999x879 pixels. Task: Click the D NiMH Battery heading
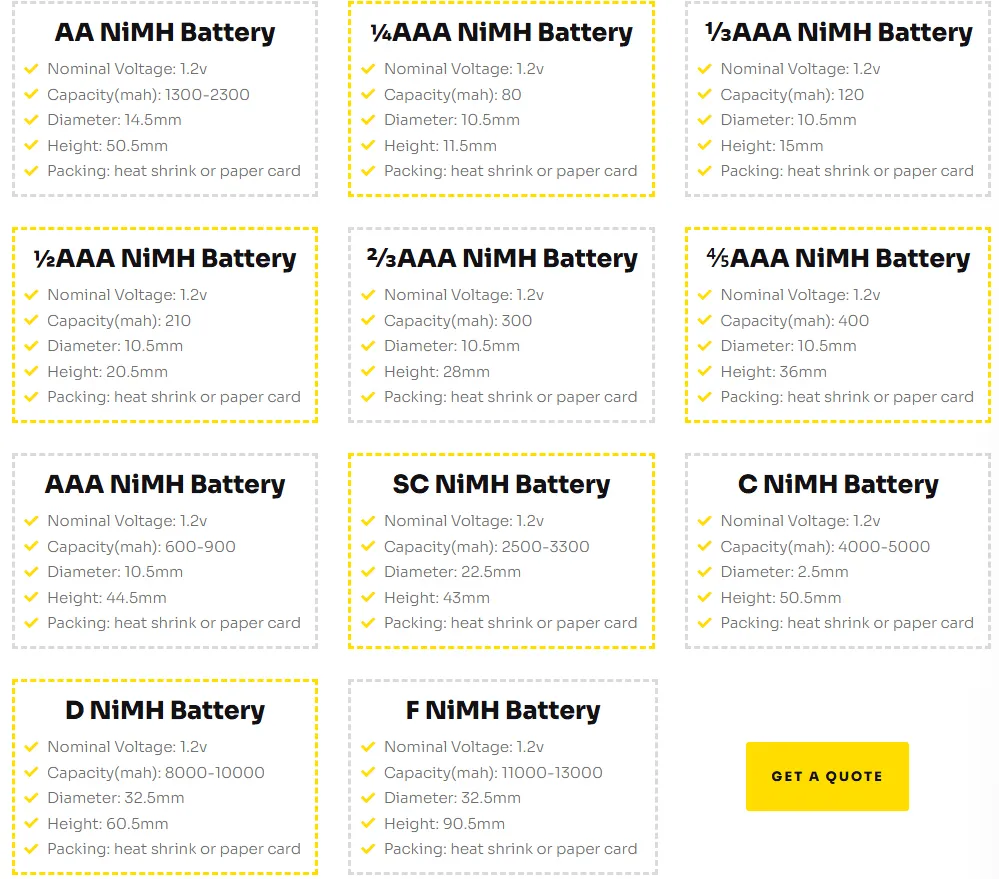click(x=165, y=711)
